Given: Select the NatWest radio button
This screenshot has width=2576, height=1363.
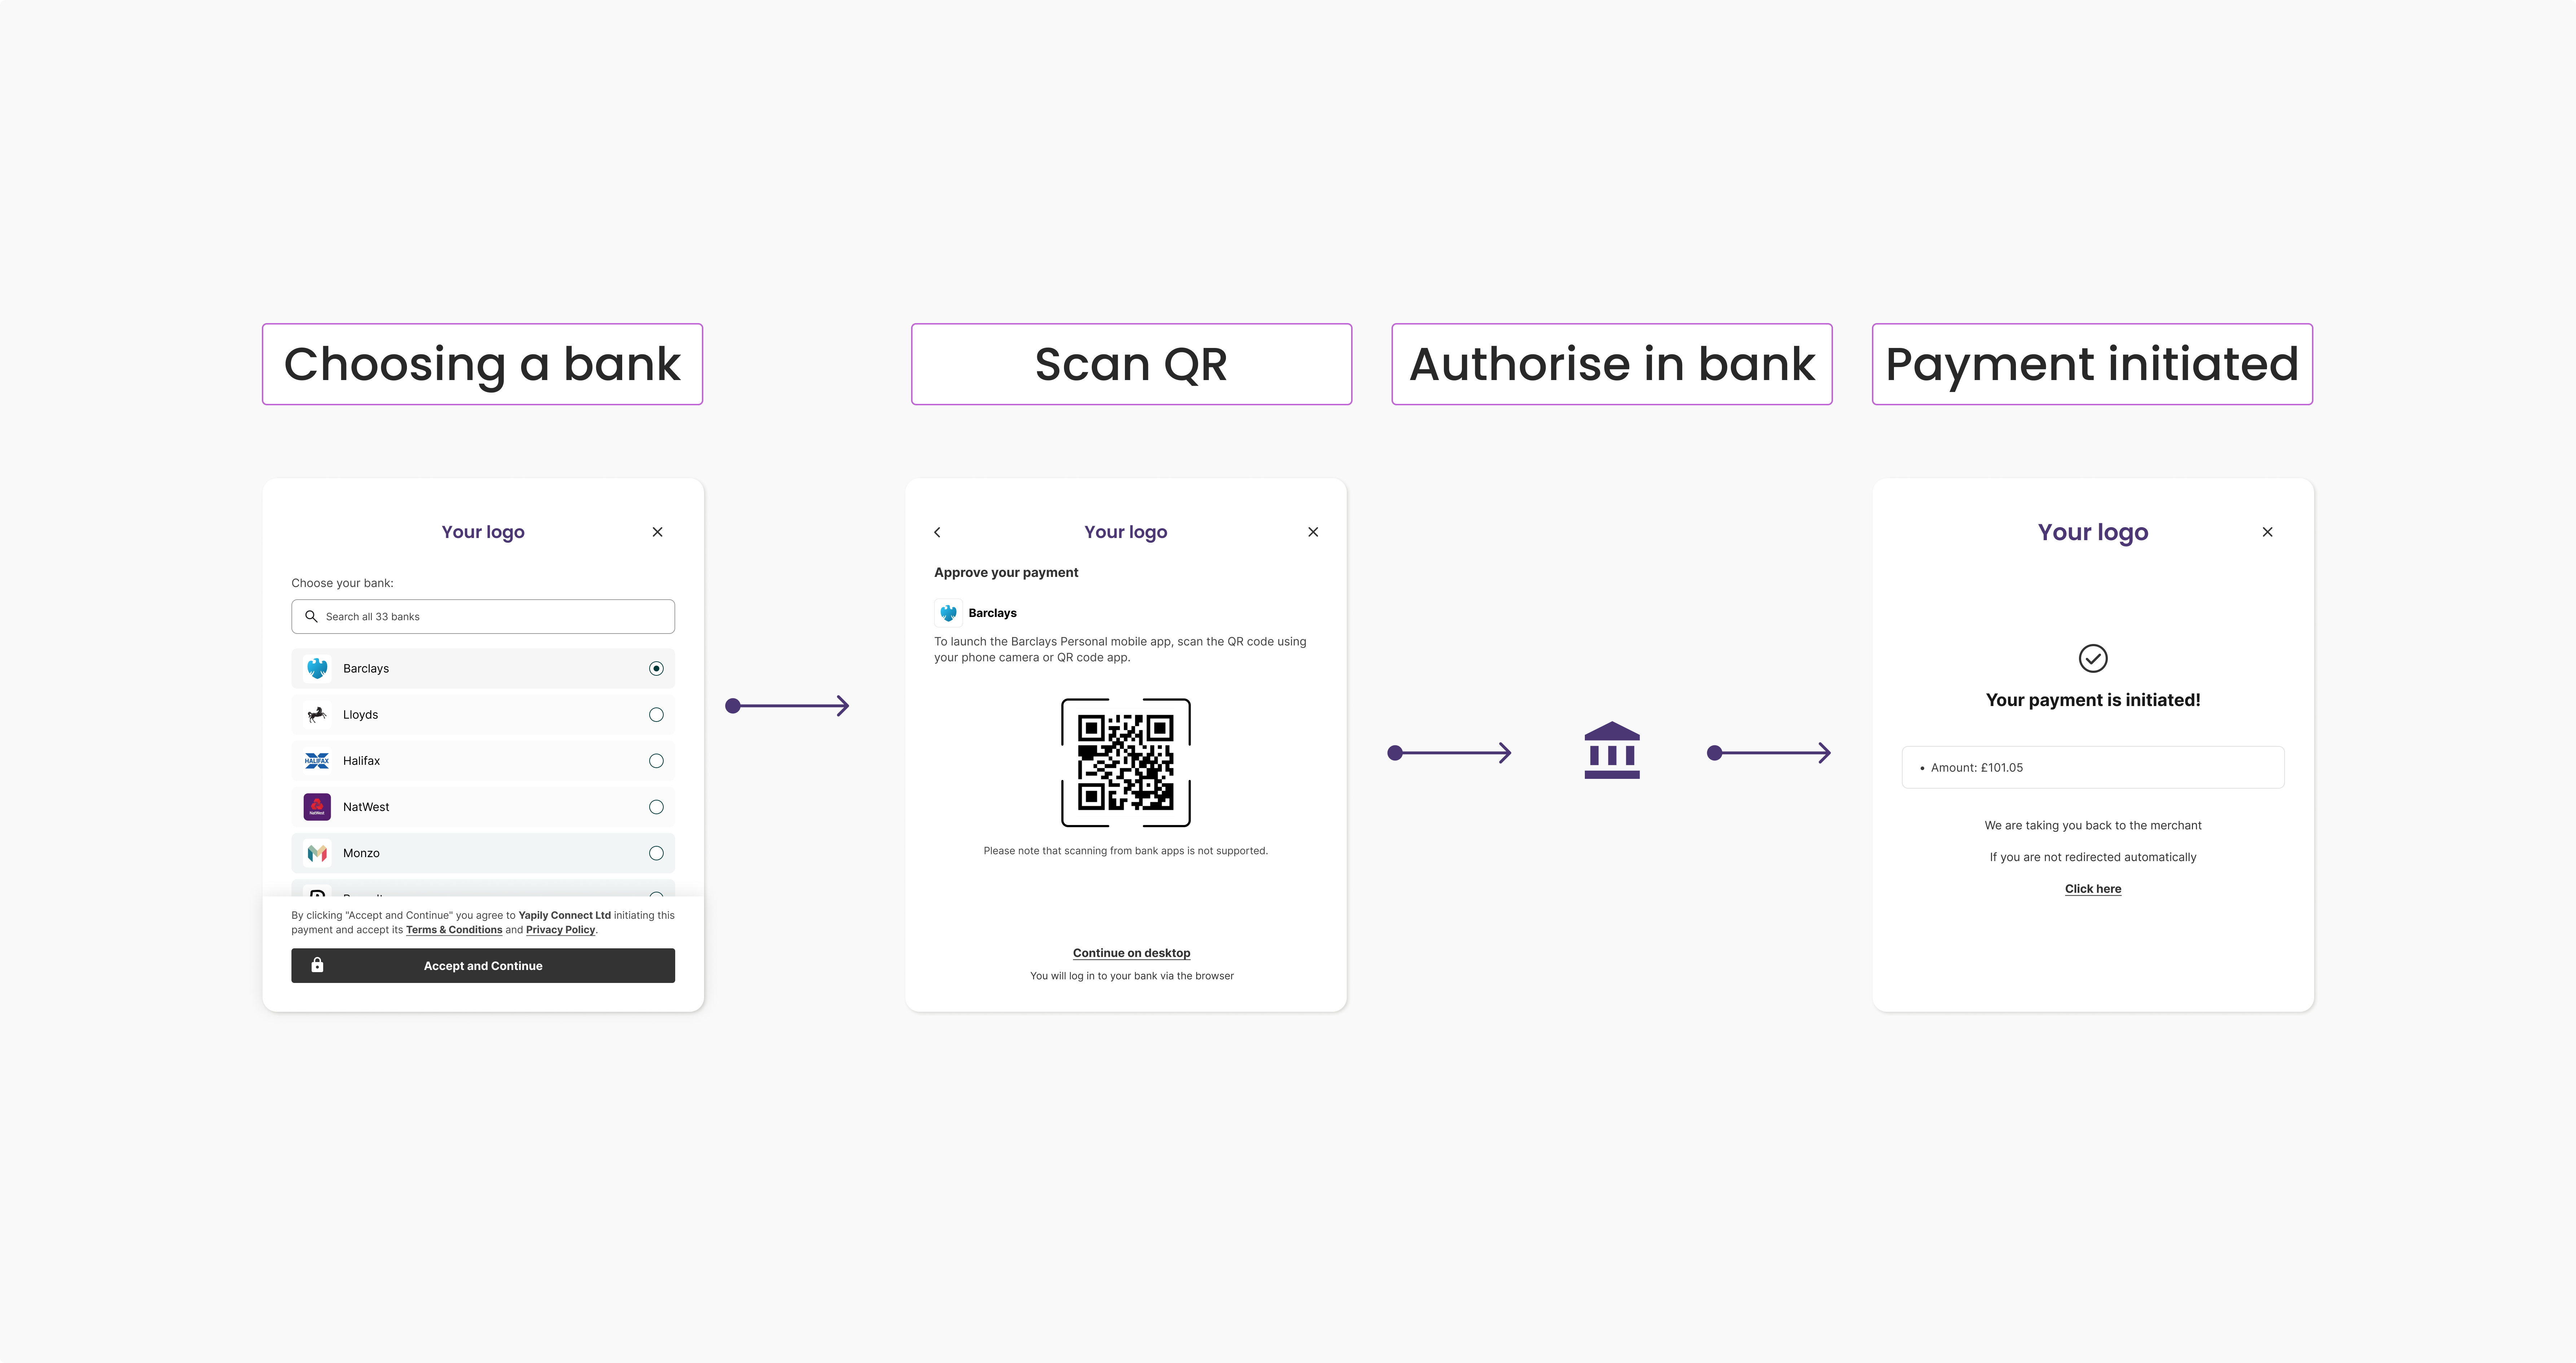Looking at the screenshot, I should 656,806.
